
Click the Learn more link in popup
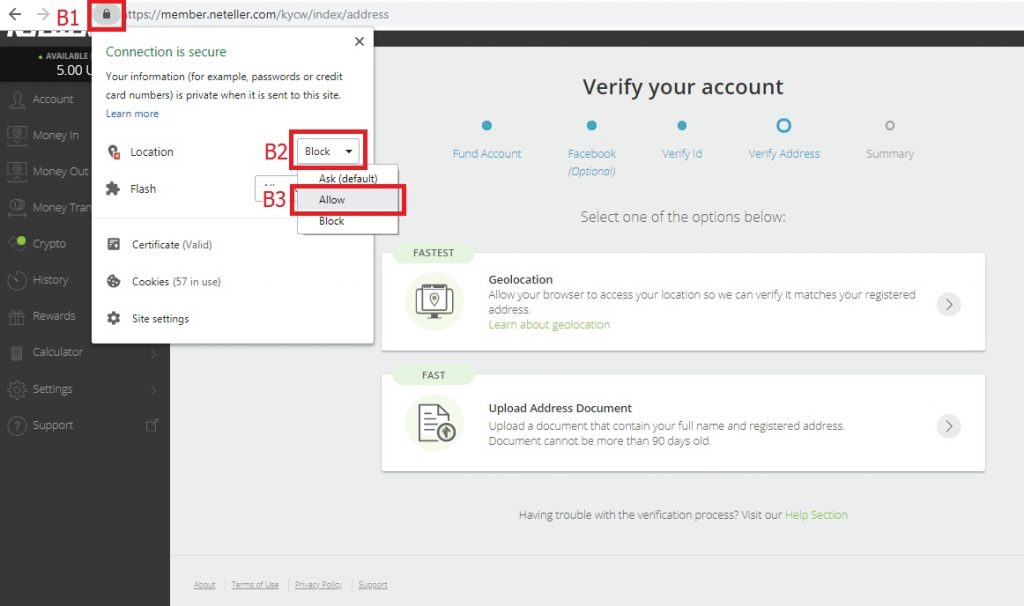(x=132, y=114)
